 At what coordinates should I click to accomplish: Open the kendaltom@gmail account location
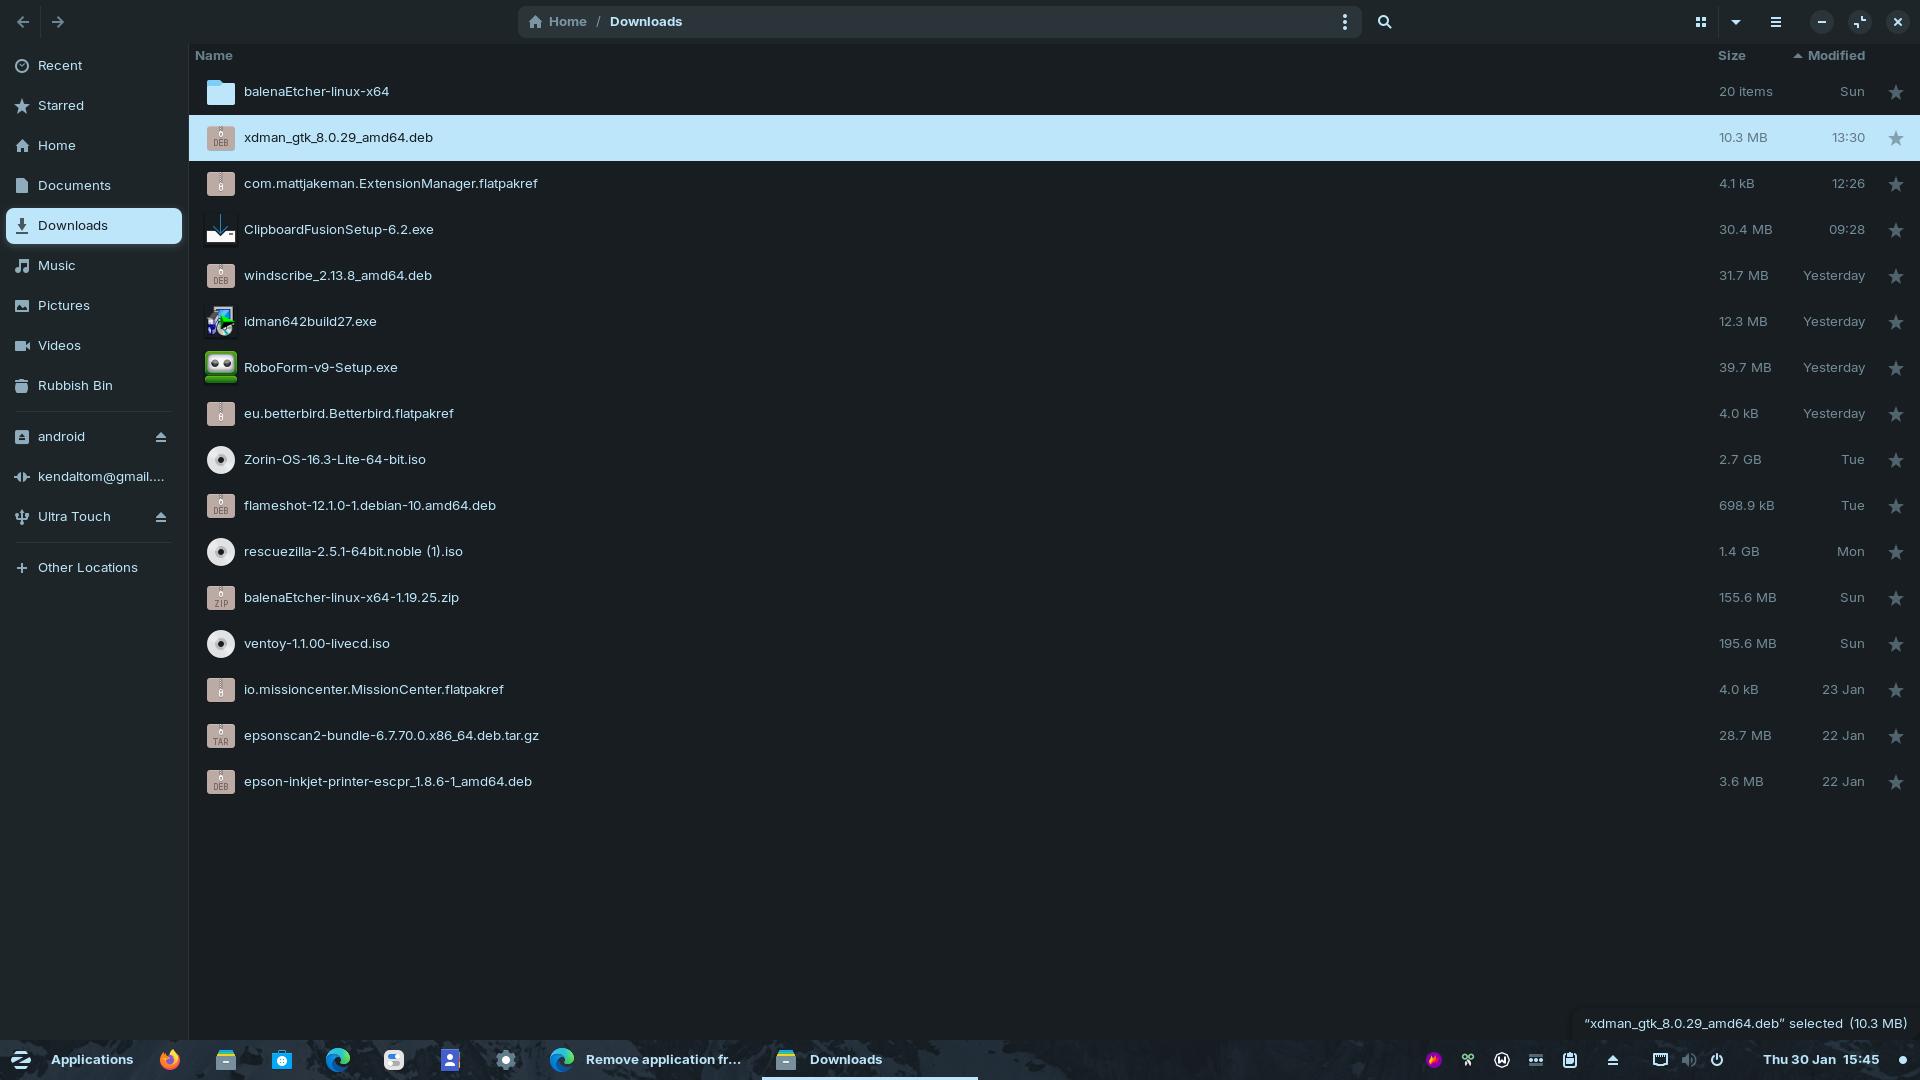(x=94, y=477)
